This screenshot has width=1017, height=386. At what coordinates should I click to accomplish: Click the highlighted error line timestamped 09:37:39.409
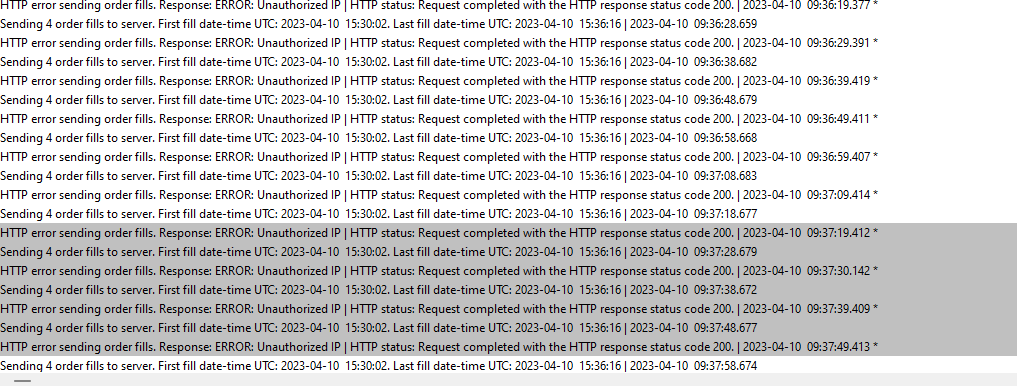pyautogui.click(x=508, y=309)
